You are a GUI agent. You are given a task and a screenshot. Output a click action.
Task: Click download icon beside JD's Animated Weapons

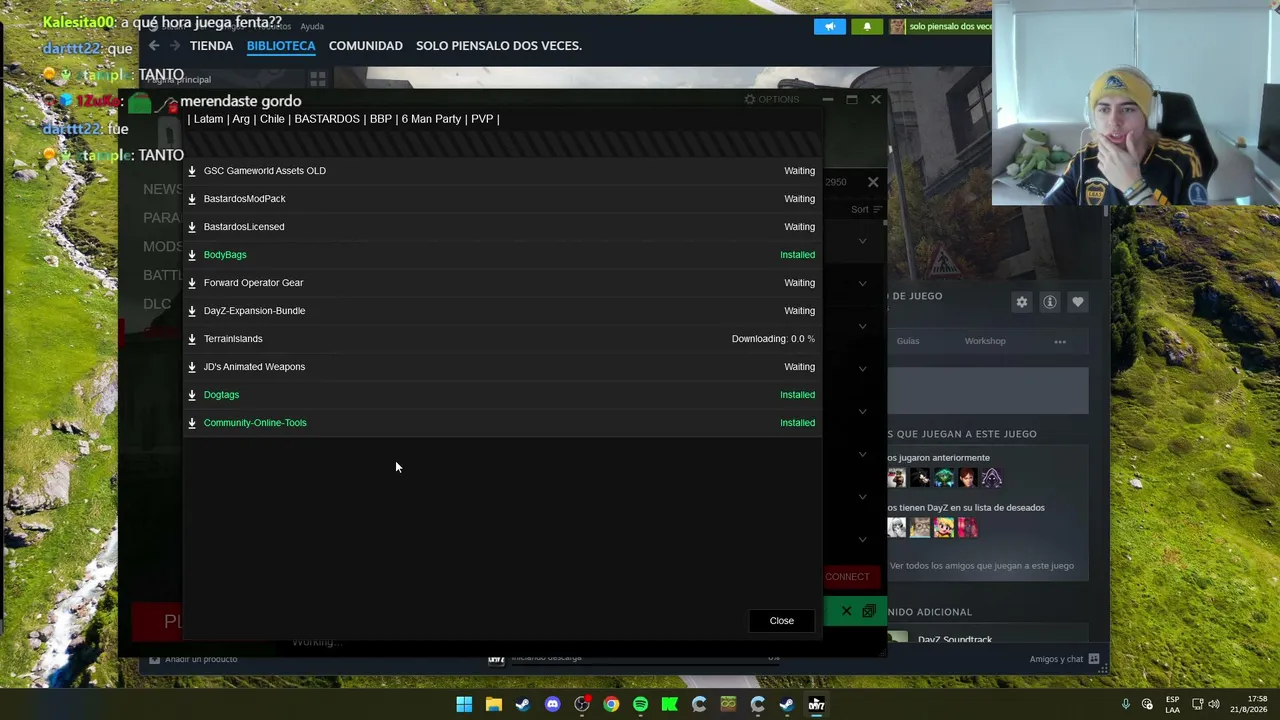tap(192, 367)
